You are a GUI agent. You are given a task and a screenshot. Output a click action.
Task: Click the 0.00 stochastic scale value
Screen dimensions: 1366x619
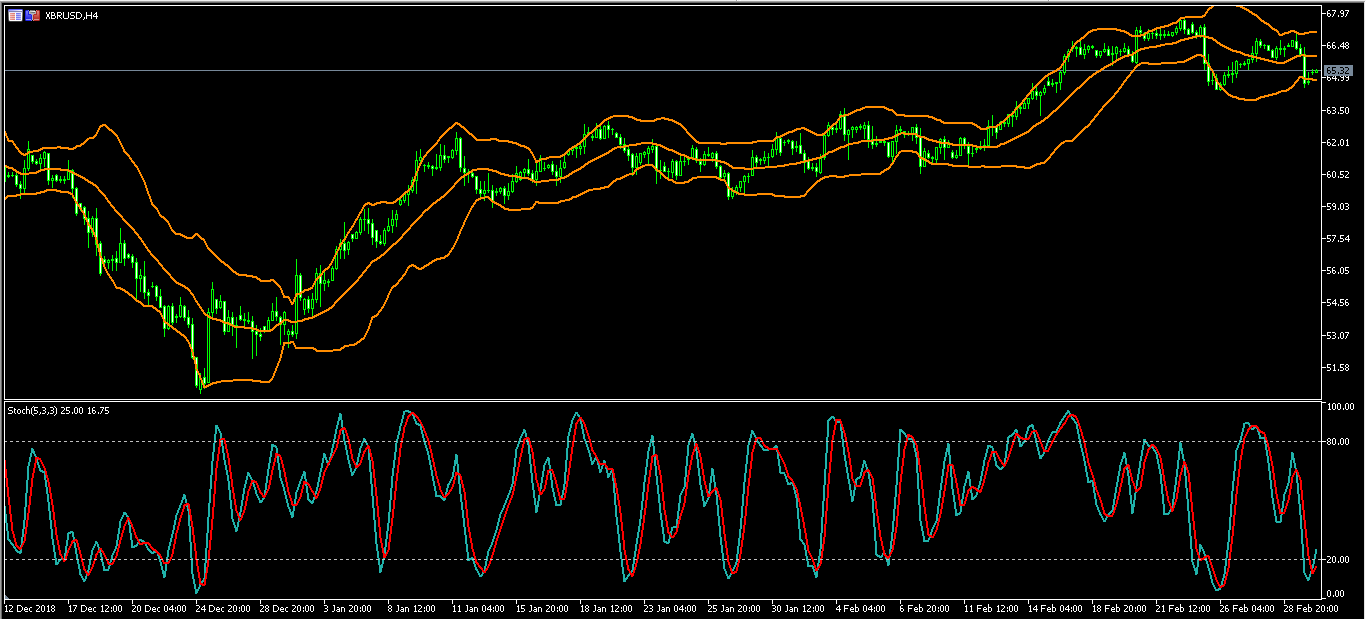[x=1335, y=594]
